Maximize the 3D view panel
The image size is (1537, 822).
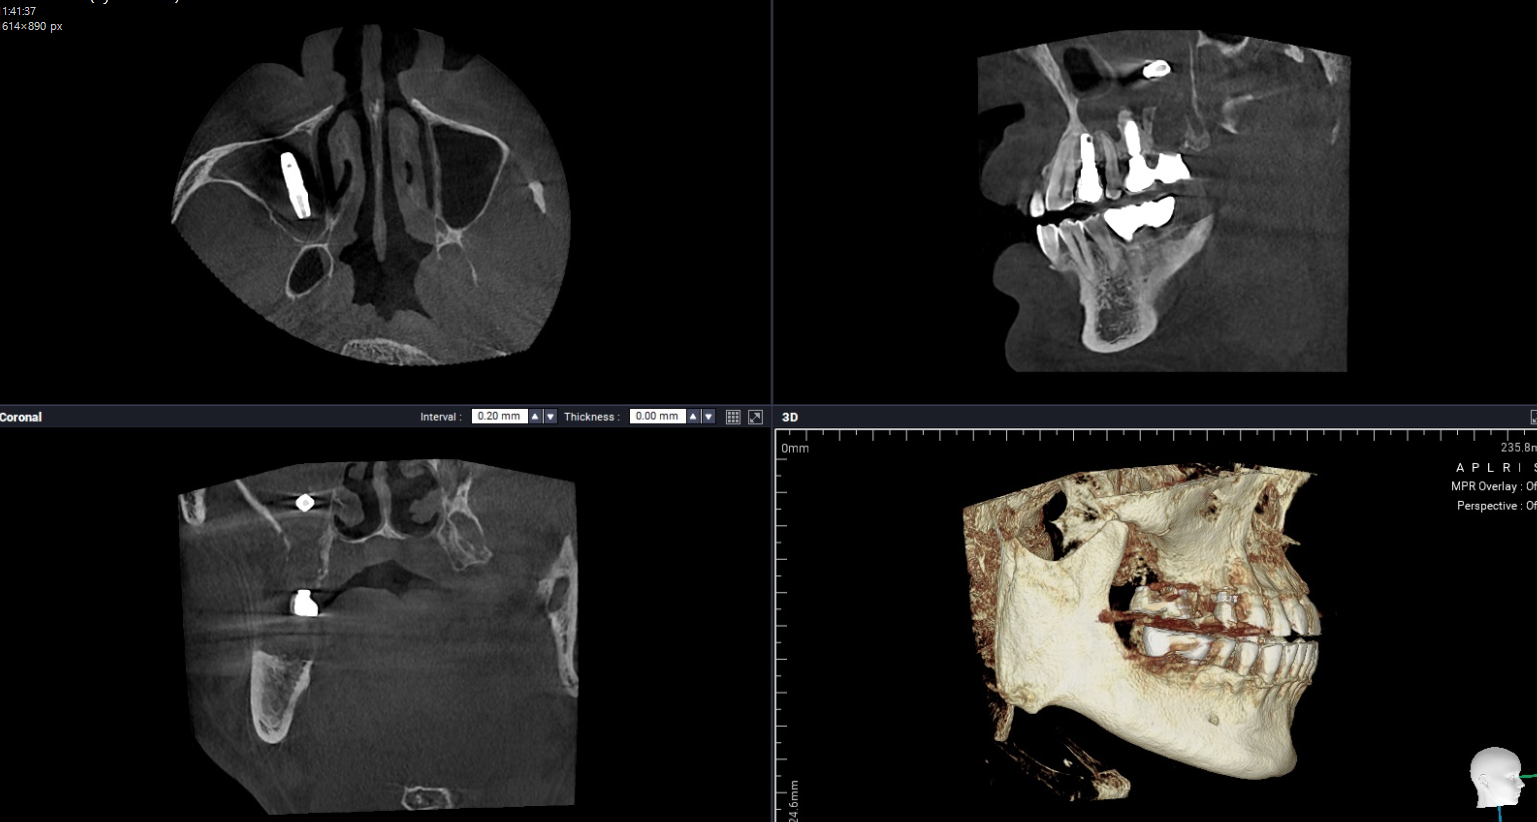point(1533,417)
